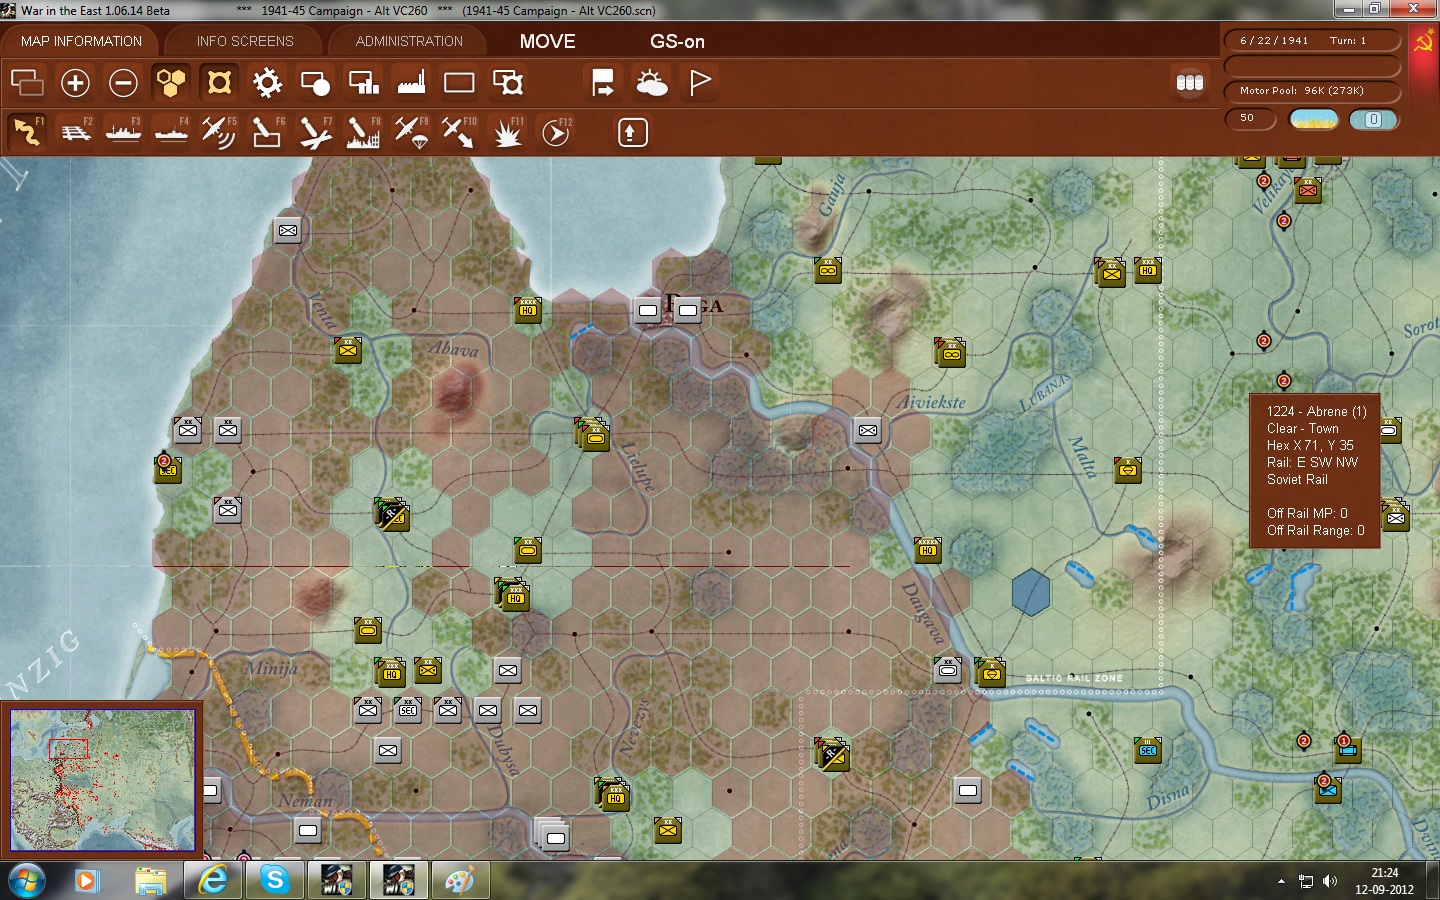Click the up-arrow box toolbar icon

[632, 132]
